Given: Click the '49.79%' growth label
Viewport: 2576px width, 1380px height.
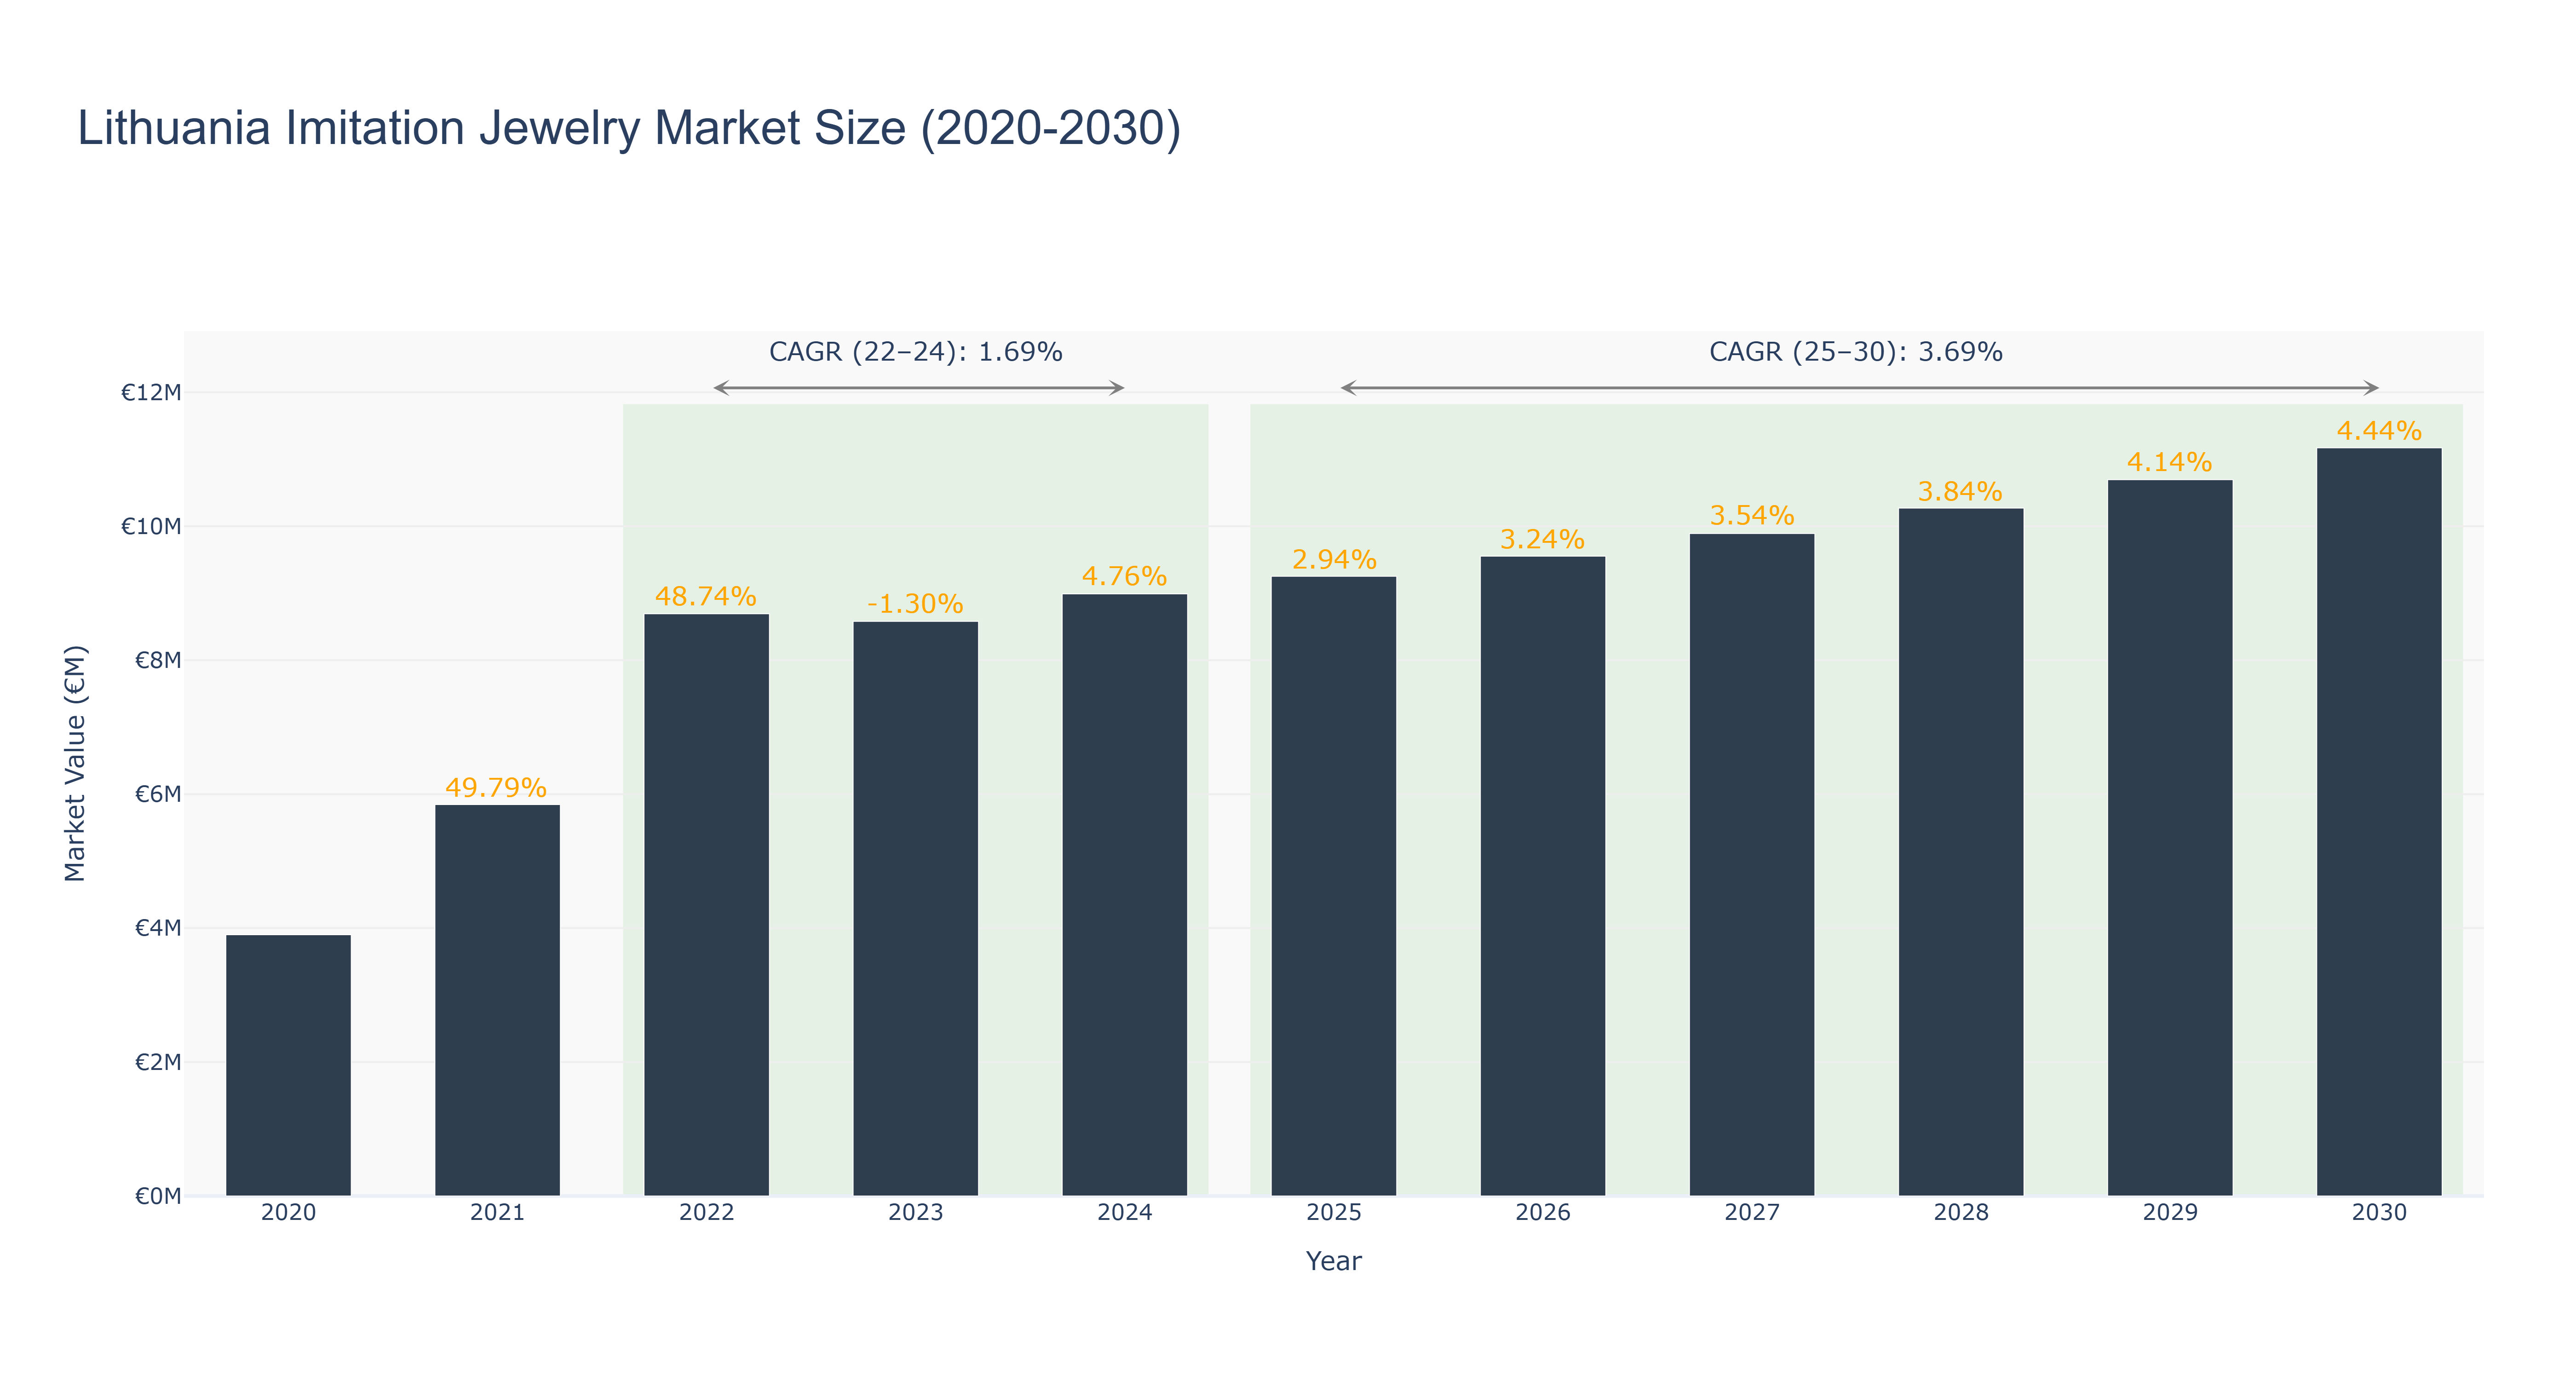Looking at the screenshot, I should (496, 787).
